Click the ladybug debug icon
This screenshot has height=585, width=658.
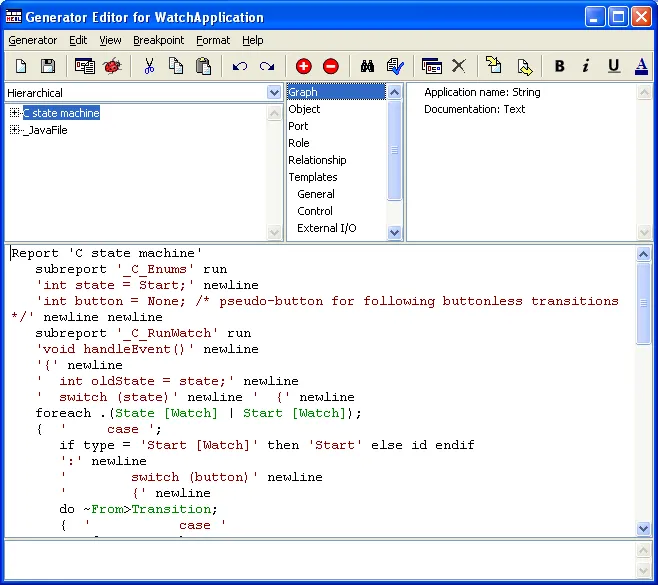click(x=112, y=66)
